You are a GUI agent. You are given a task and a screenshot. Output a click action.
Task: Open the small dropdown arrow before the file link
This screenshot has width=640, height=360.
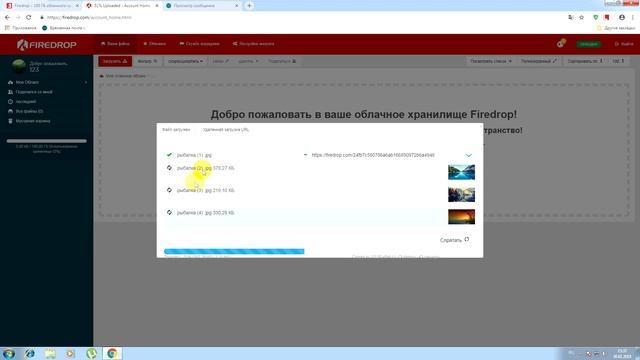pos(305,155)
